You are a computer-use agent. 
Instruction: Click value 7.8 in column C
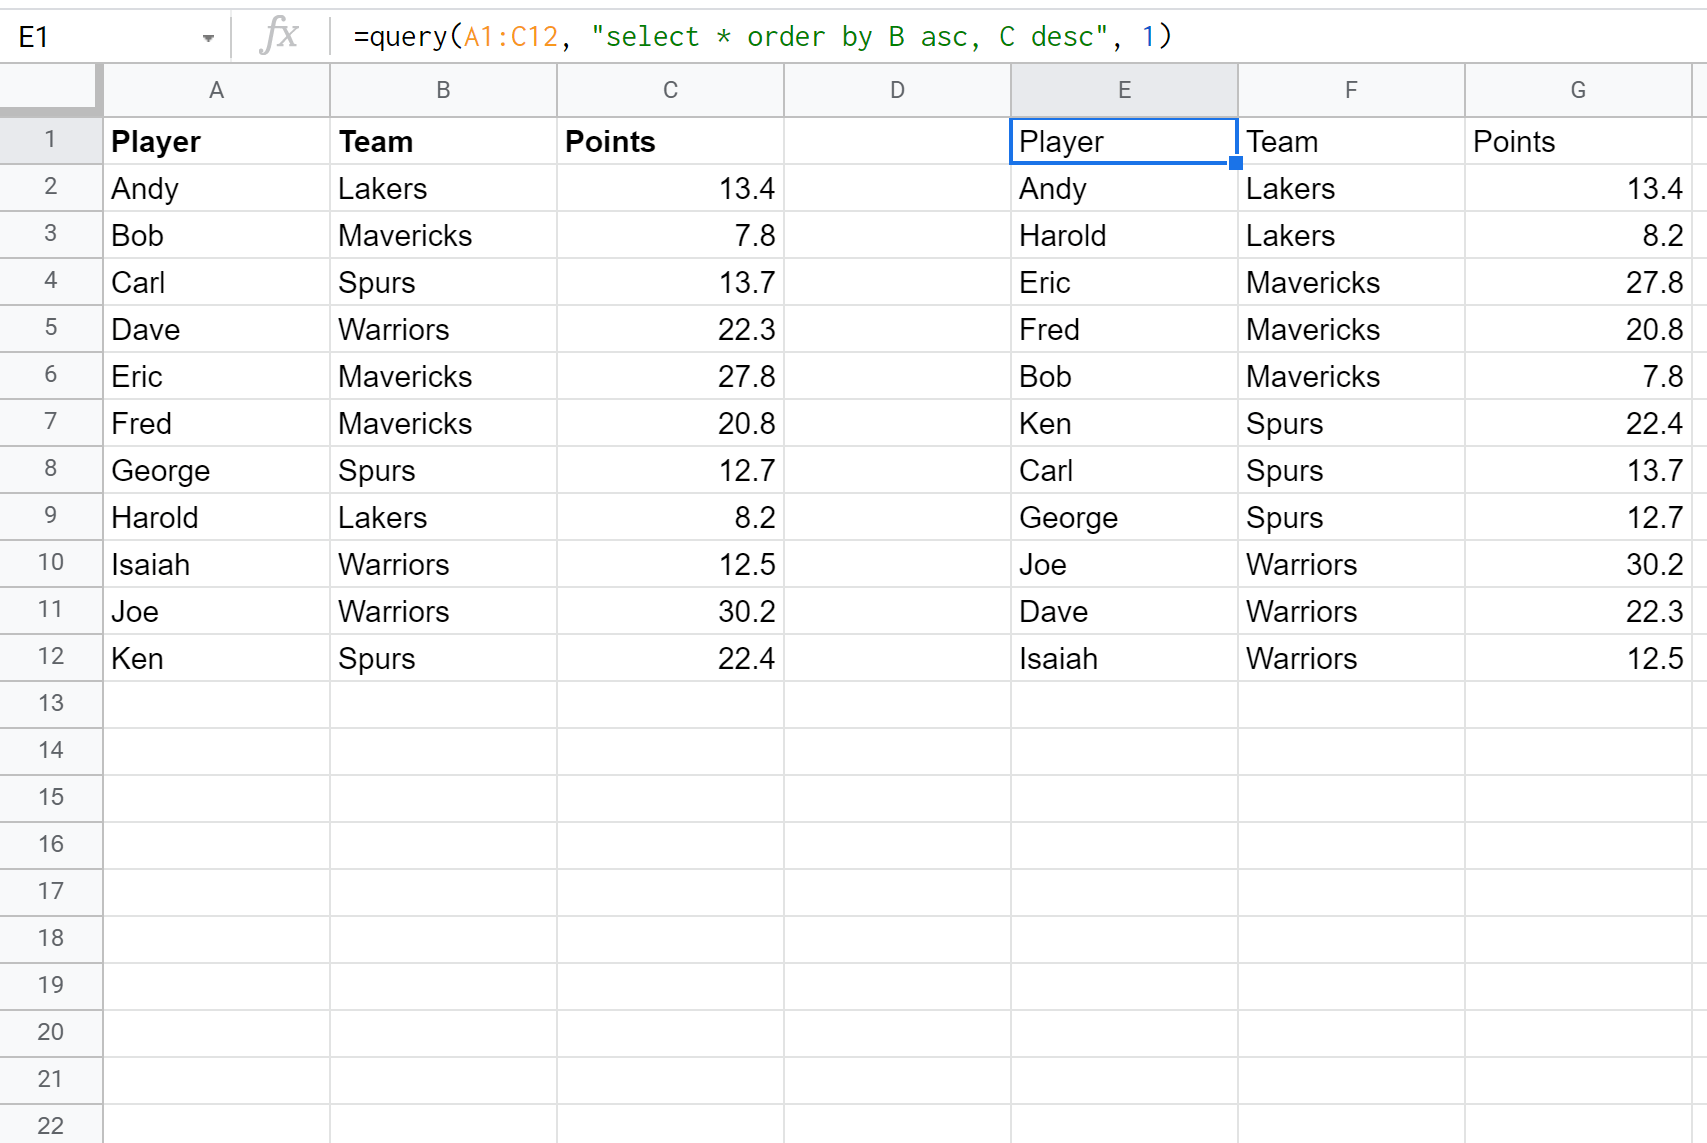coord(755,236)
